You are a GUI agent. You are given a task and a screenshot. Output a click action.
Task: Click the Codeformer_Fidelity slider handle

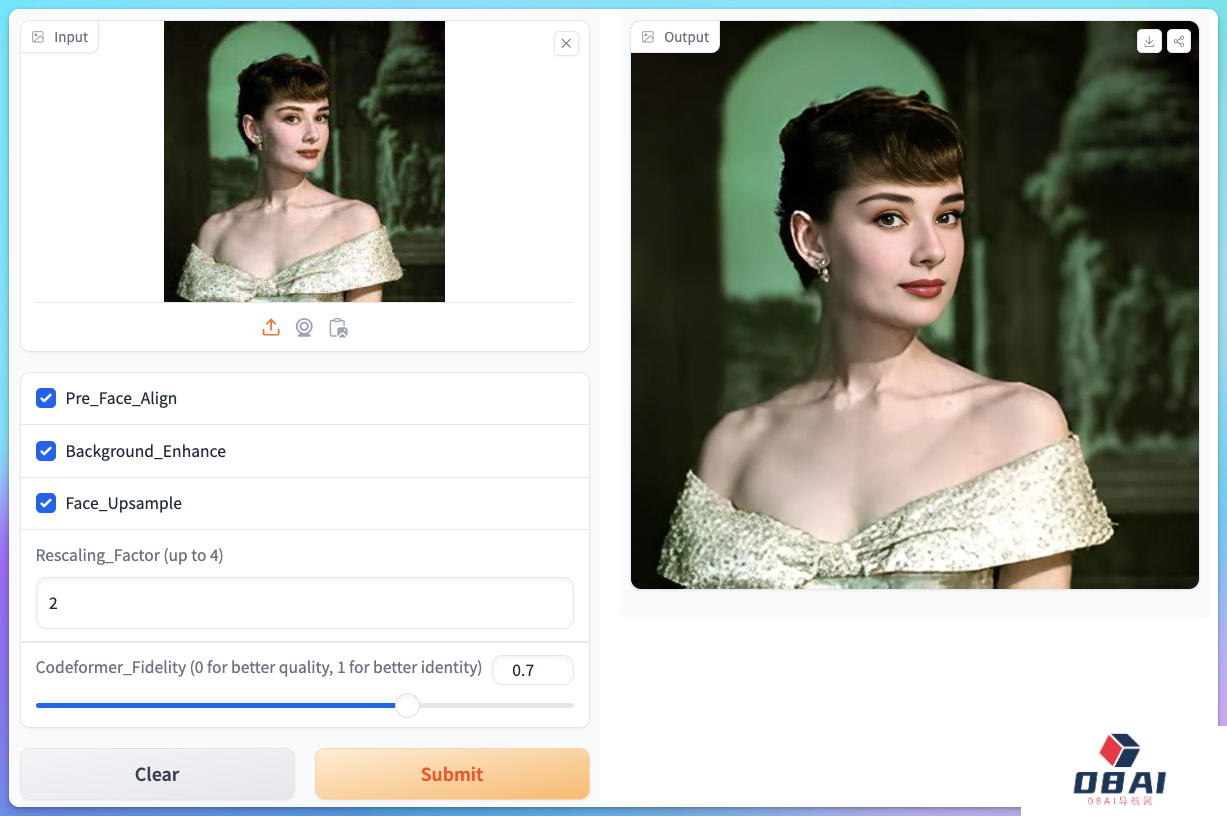click(x=407, y=706)
